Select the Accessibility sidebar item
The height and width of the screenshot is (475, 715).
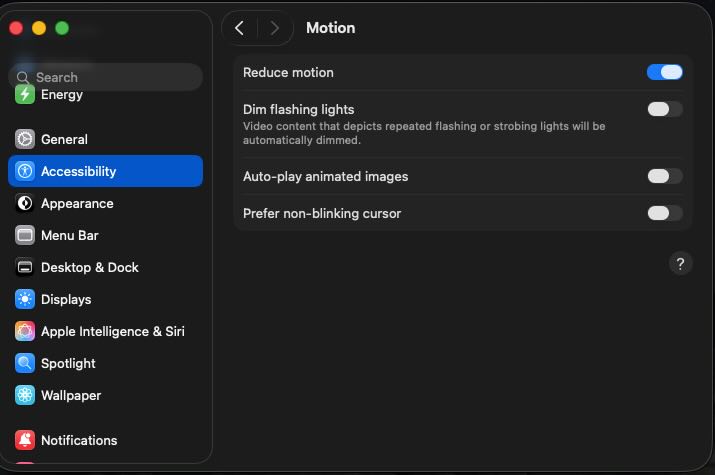coord(105,171)
